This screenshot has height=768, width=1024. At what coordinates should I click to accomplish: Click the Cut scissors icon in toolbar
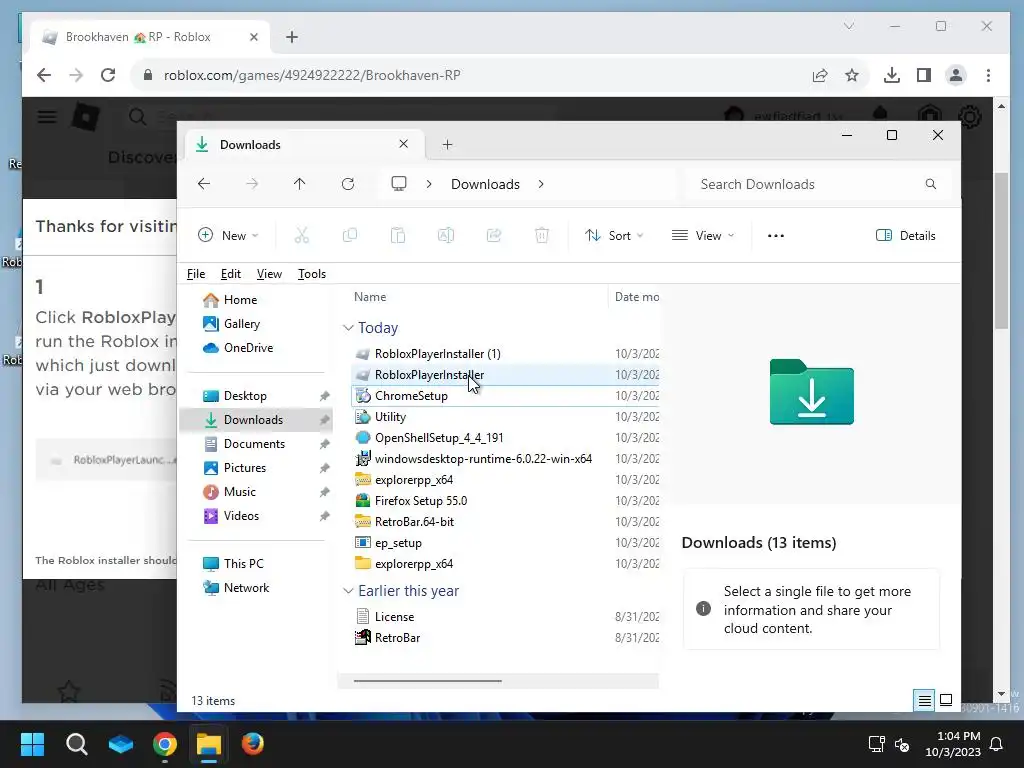[x=301, y=235]
